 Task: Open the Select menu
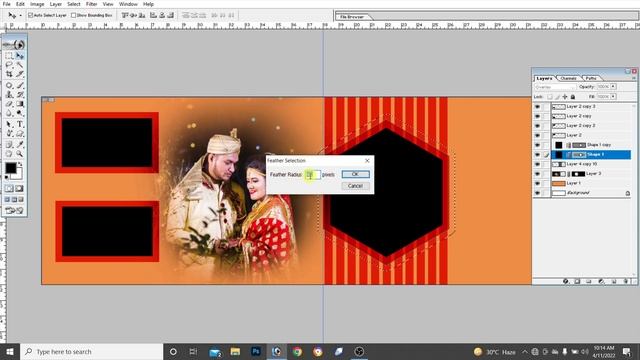pyautogui.click(x=73, y=4)
